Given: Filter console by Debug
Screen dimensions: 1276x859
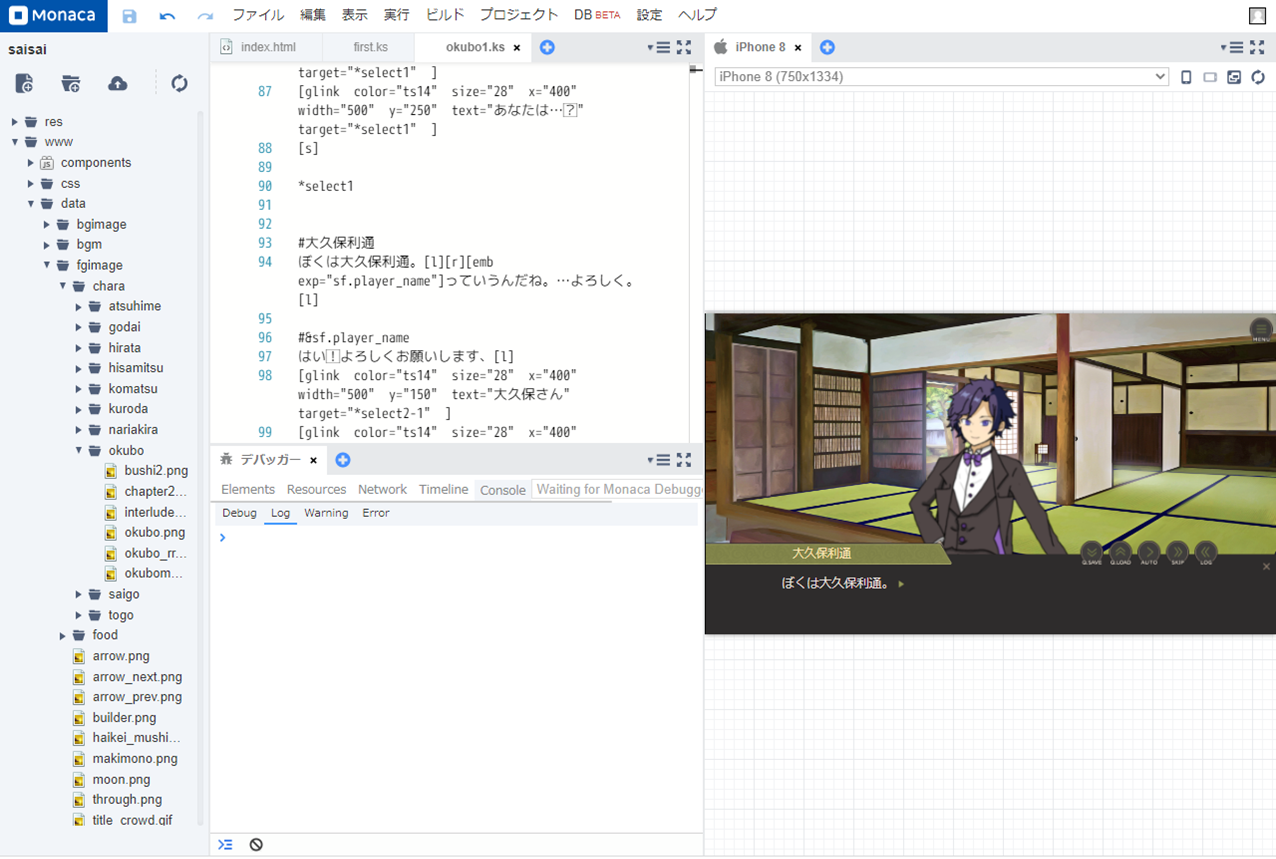Looking at the screenshot, I should [239, 513].
